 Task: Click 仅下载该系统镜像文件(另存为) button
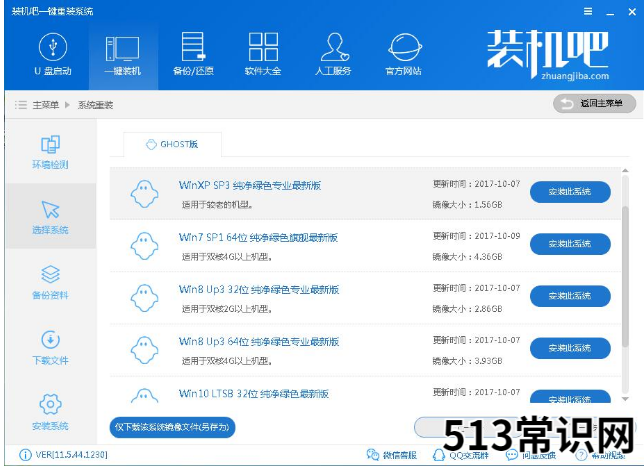tap(172, 427)
